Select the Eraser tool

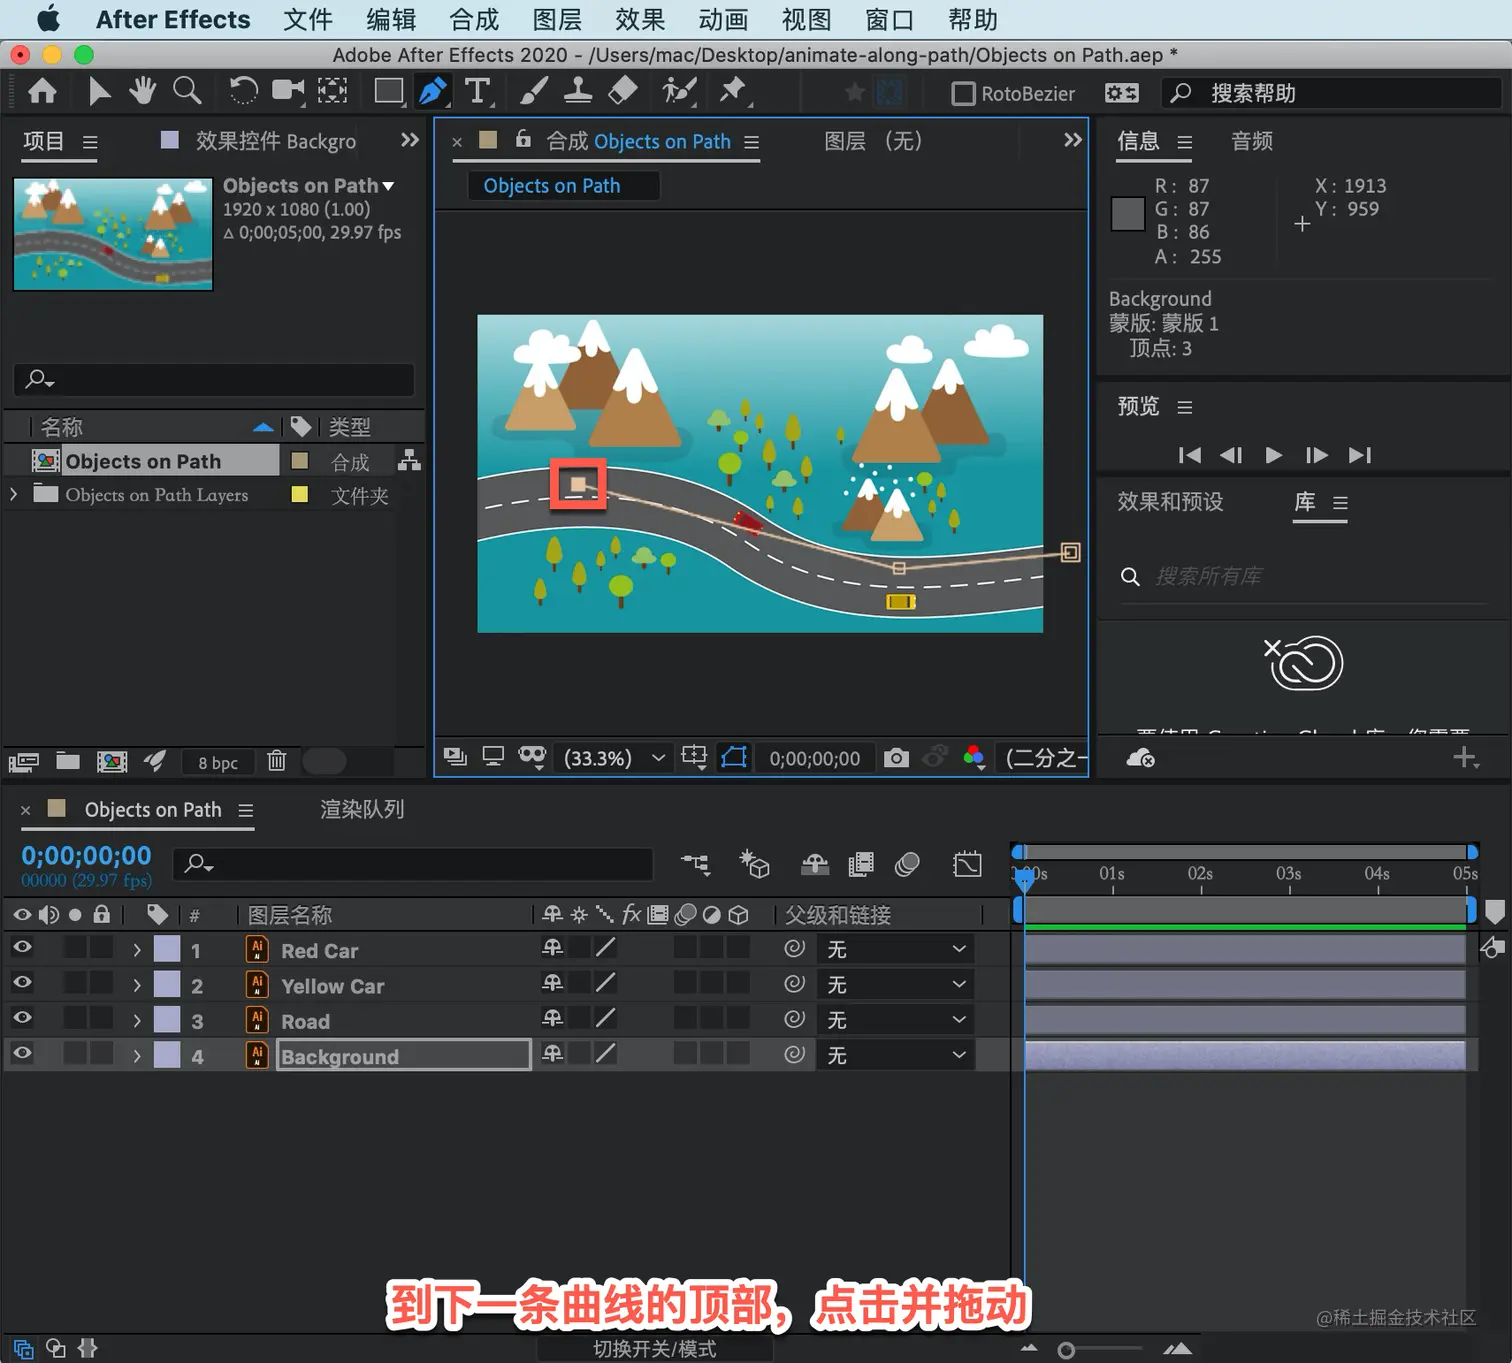point(622,92)
